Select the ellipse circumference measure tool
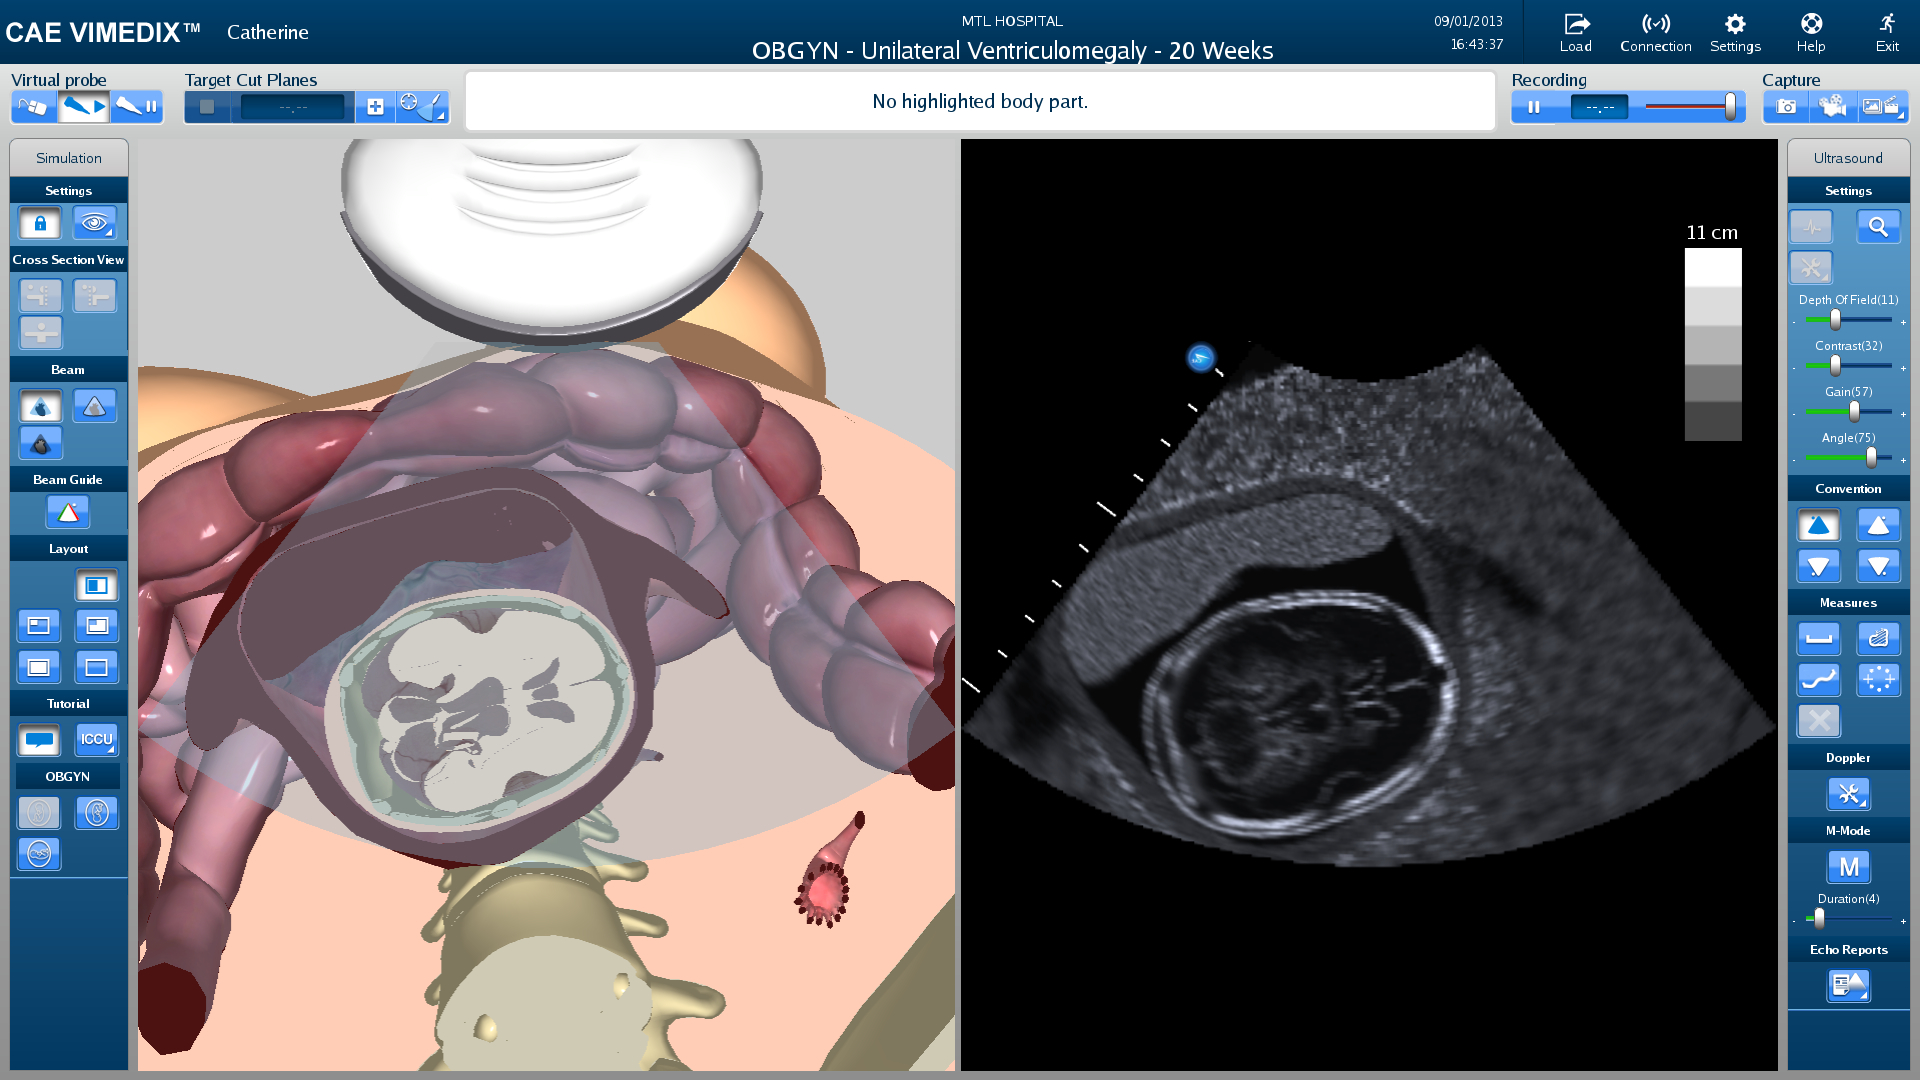 pyautogui.click(x=1879, y=680)
